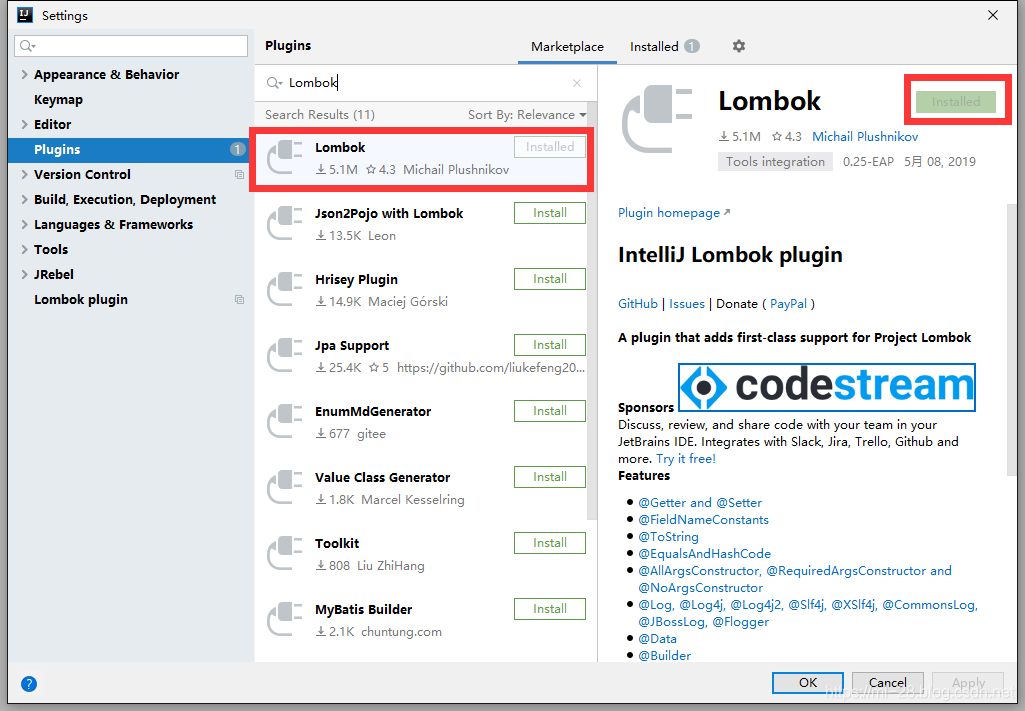Click the IntelliJ logo in the title bar
This screenshot has height=711, width=1025.
point(25,14)
